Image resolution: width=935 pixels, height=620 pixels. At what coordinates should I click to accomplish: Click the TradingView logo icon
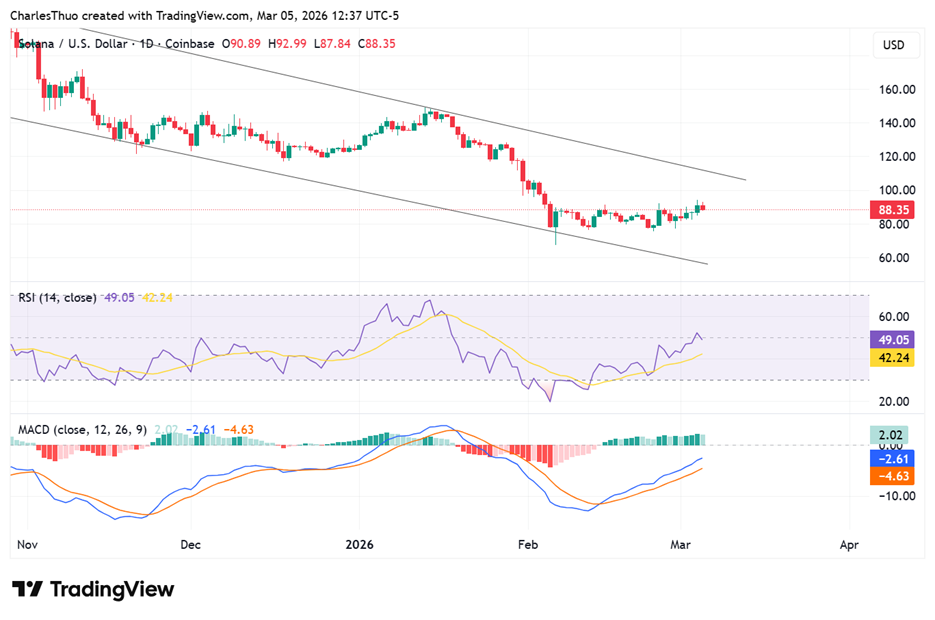click(27, 589)
